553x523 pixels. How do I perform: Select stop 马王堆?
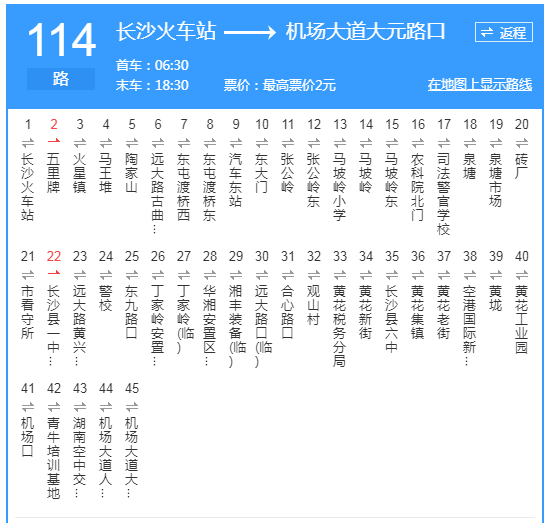coord(106,173)
